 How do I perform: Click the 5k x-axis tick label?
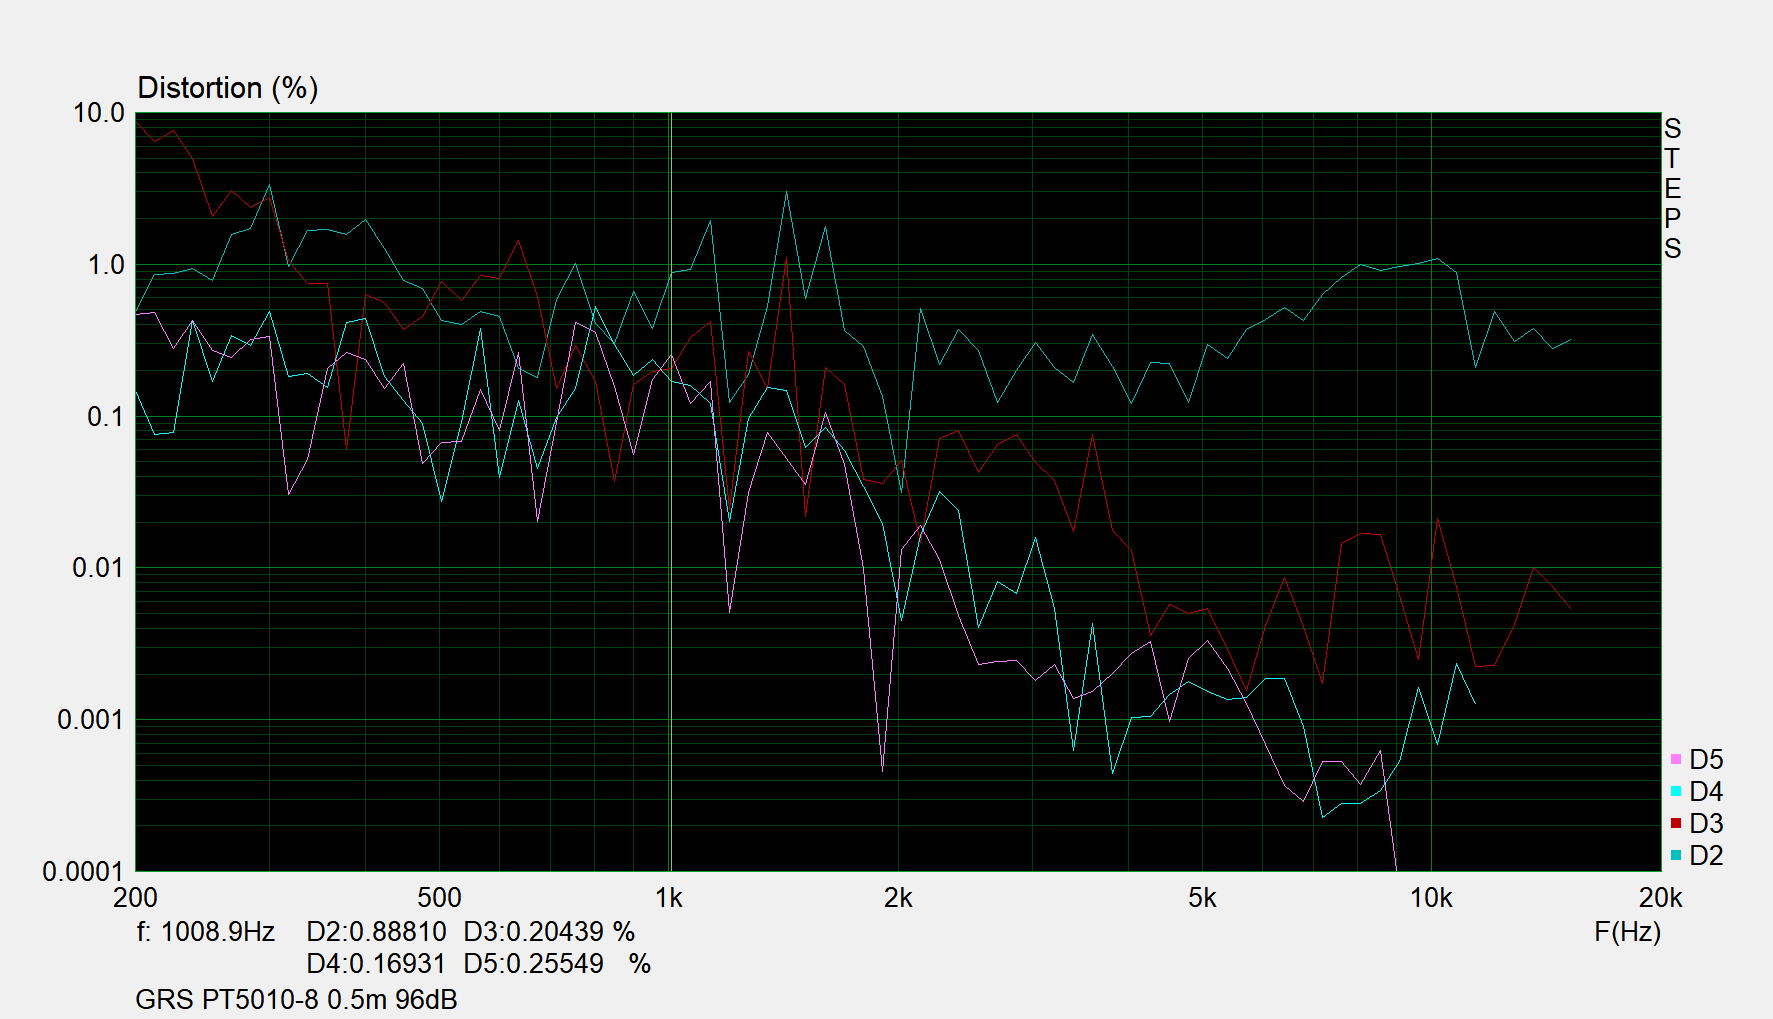click(1202, 898)
